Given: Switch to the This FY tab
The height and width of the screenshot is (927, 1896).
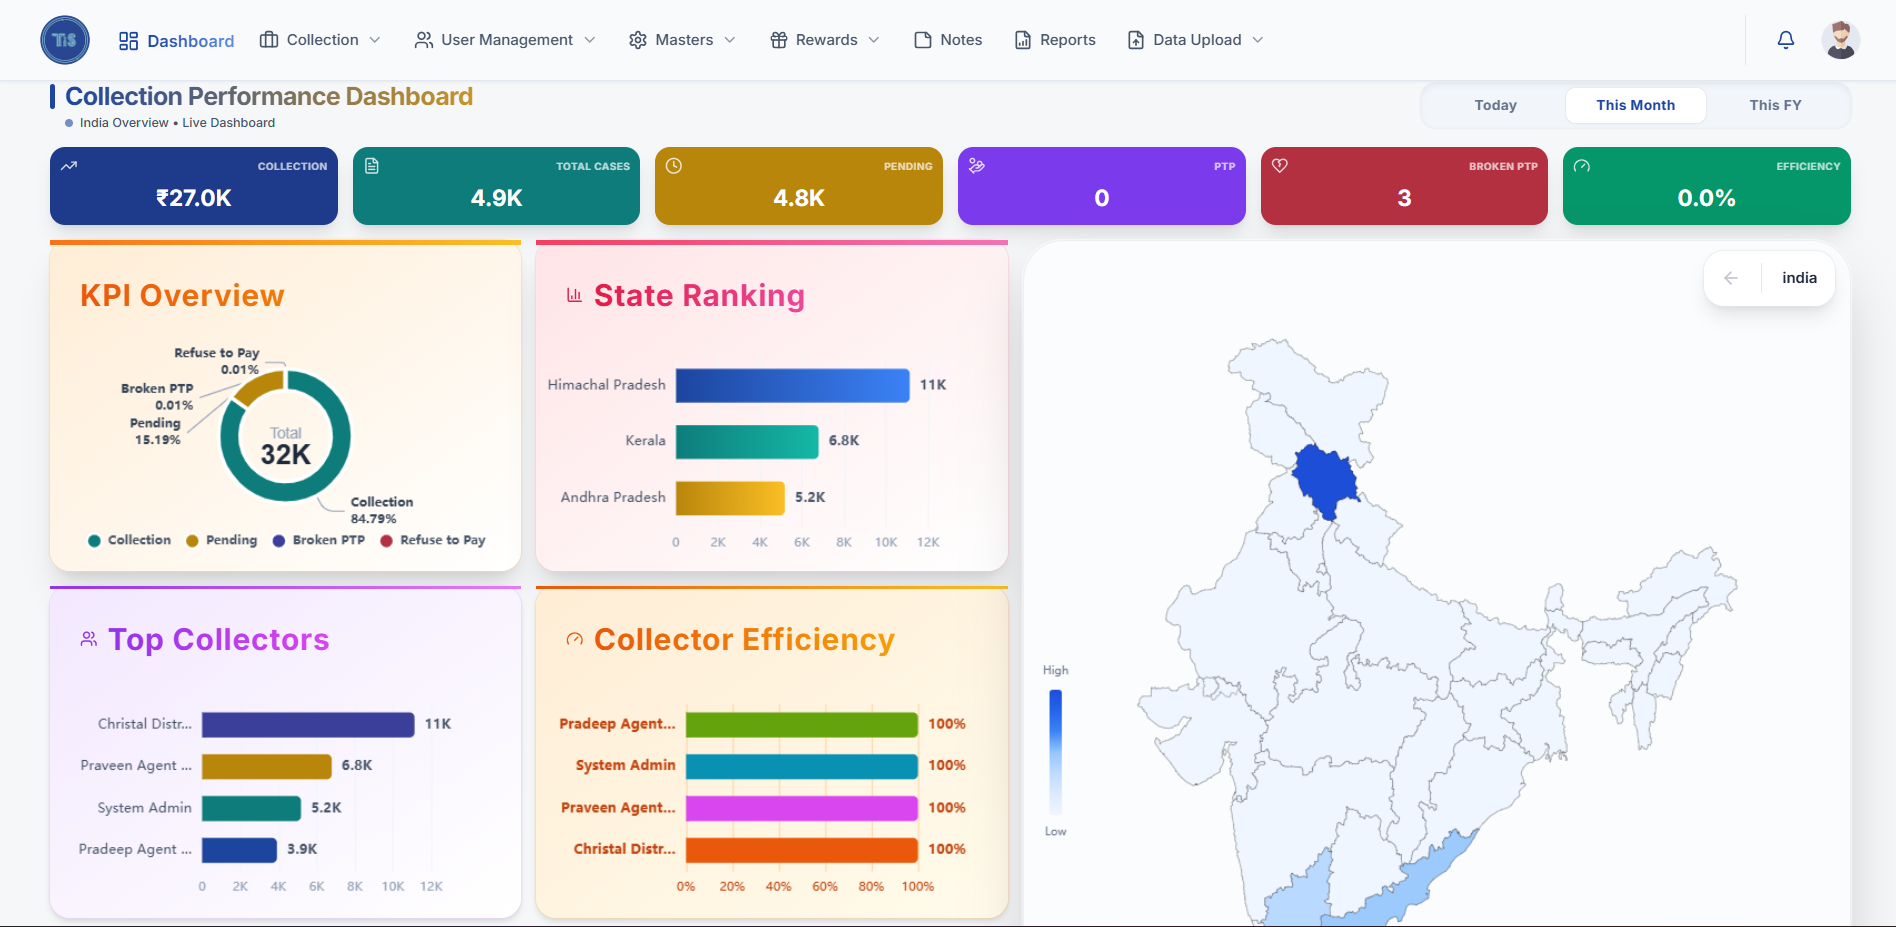Looking at the screenshot, I should (1775, 105).
